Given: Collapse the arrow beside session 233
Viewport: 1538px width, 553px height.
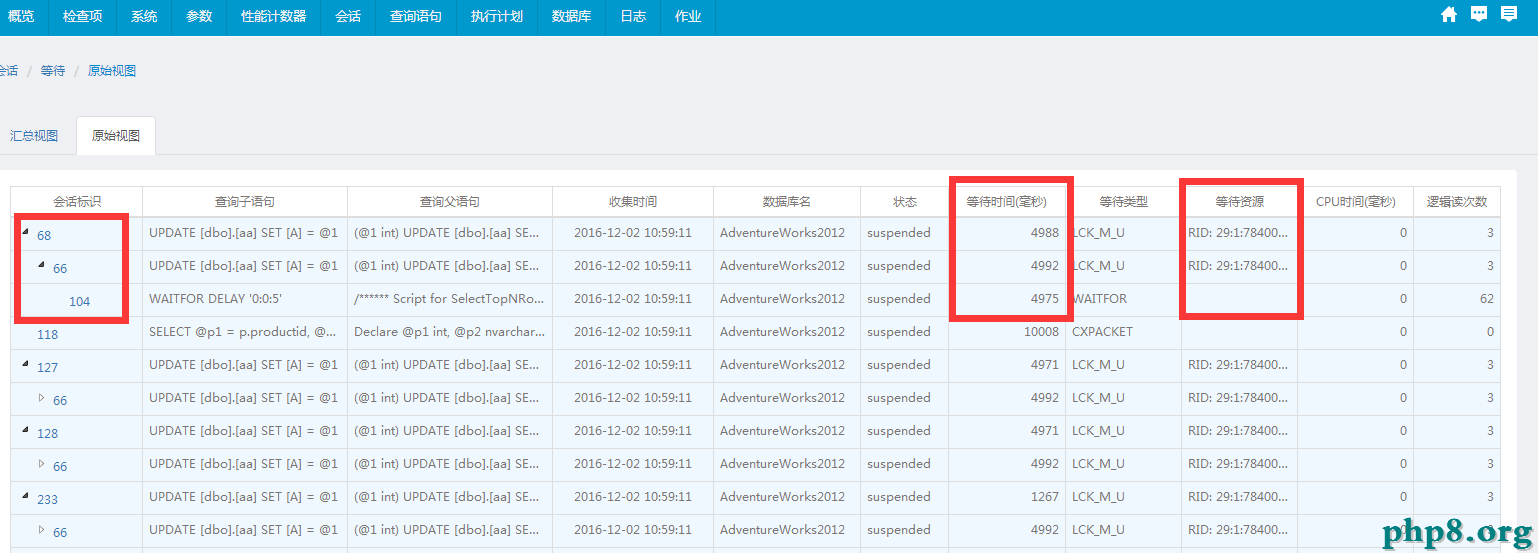Looking at the screenshot, I should (25, 497).
